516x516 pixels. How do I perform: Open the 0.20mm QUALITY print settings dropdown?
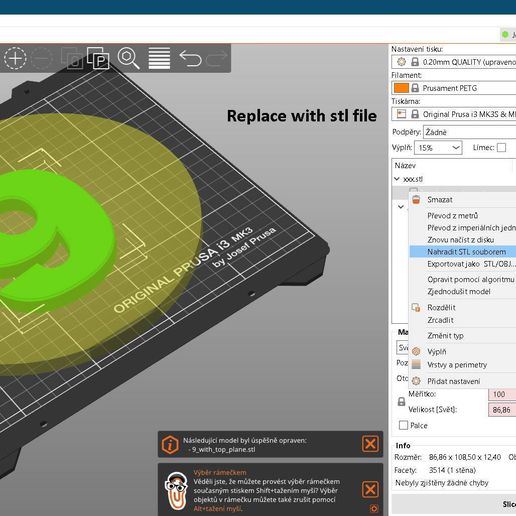point(453,62)
